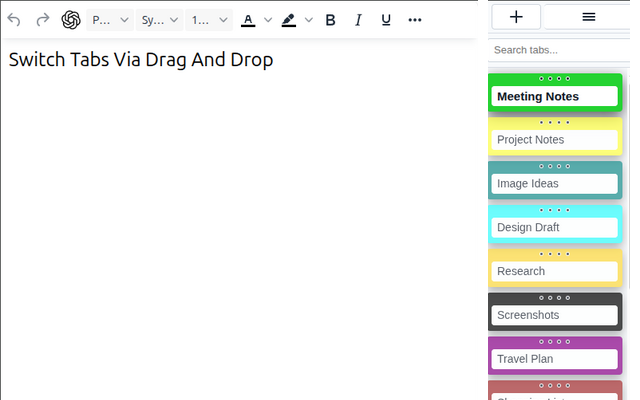Click the Search tabs input field
This screenshot has width=640, height=400.
[559, 50]
